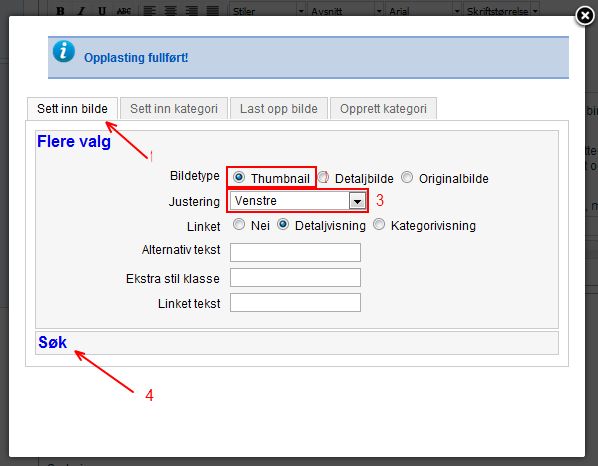The image size is (598, 466).
Task: Select Kategorivisning link option
Action: (379, 224)
